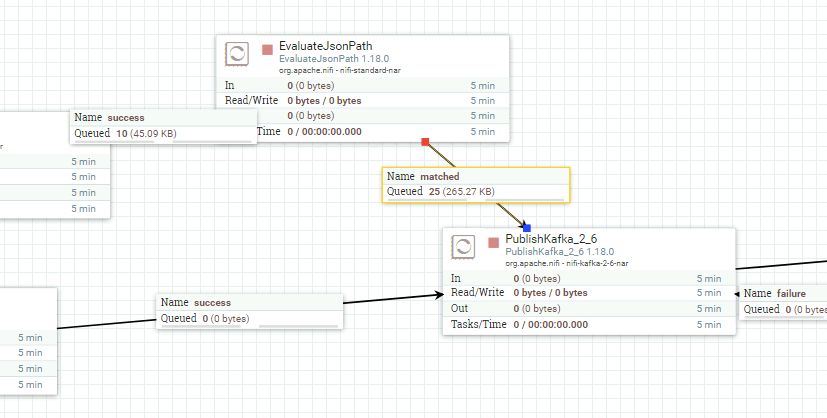This screenshot has height=418, width=827.
Task: Select the success connection with 10 queued
Action: point(164,127)
